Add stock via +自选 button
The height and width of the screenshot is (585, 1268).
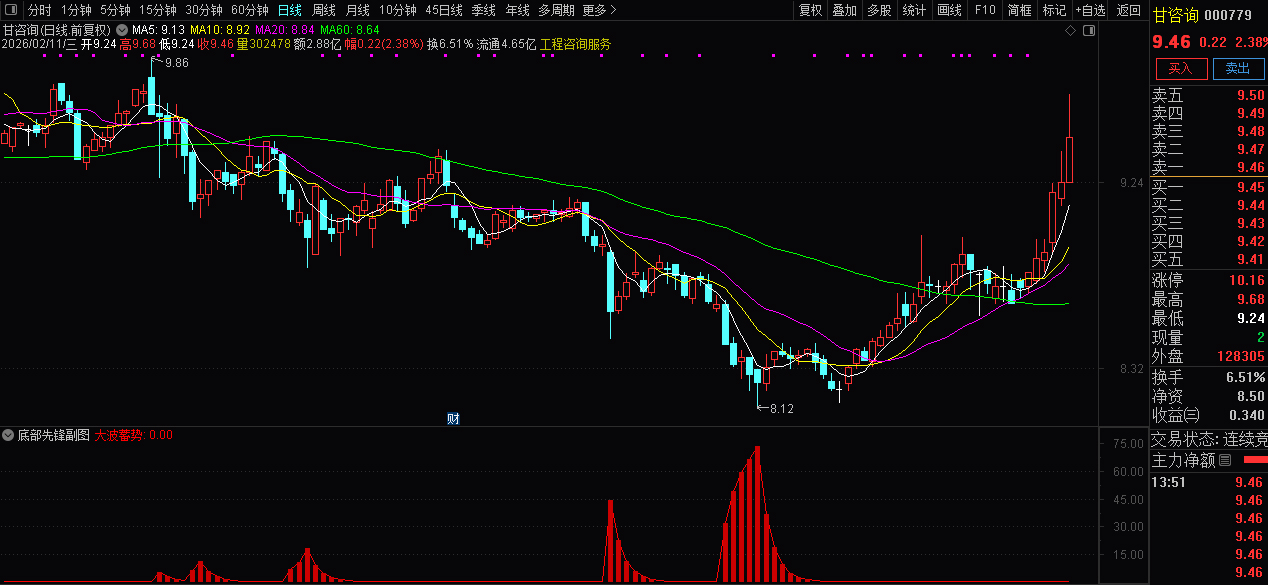pos(1091,10)
